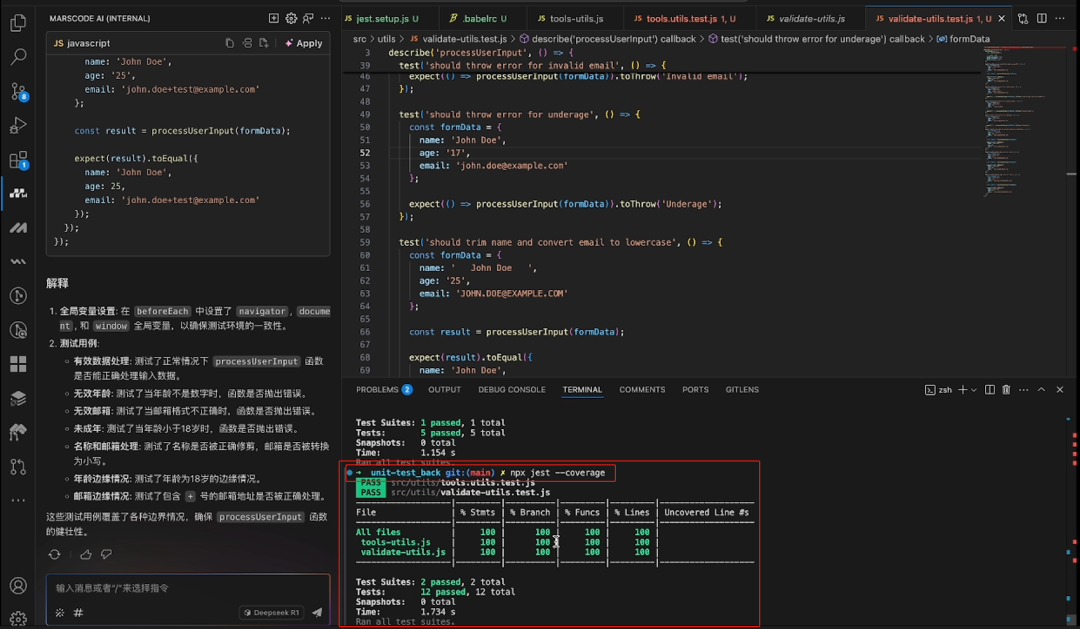This screenshot has height=629, width=1080.
Task: Open the Search view in activity bar
Action: pos(18,57)
